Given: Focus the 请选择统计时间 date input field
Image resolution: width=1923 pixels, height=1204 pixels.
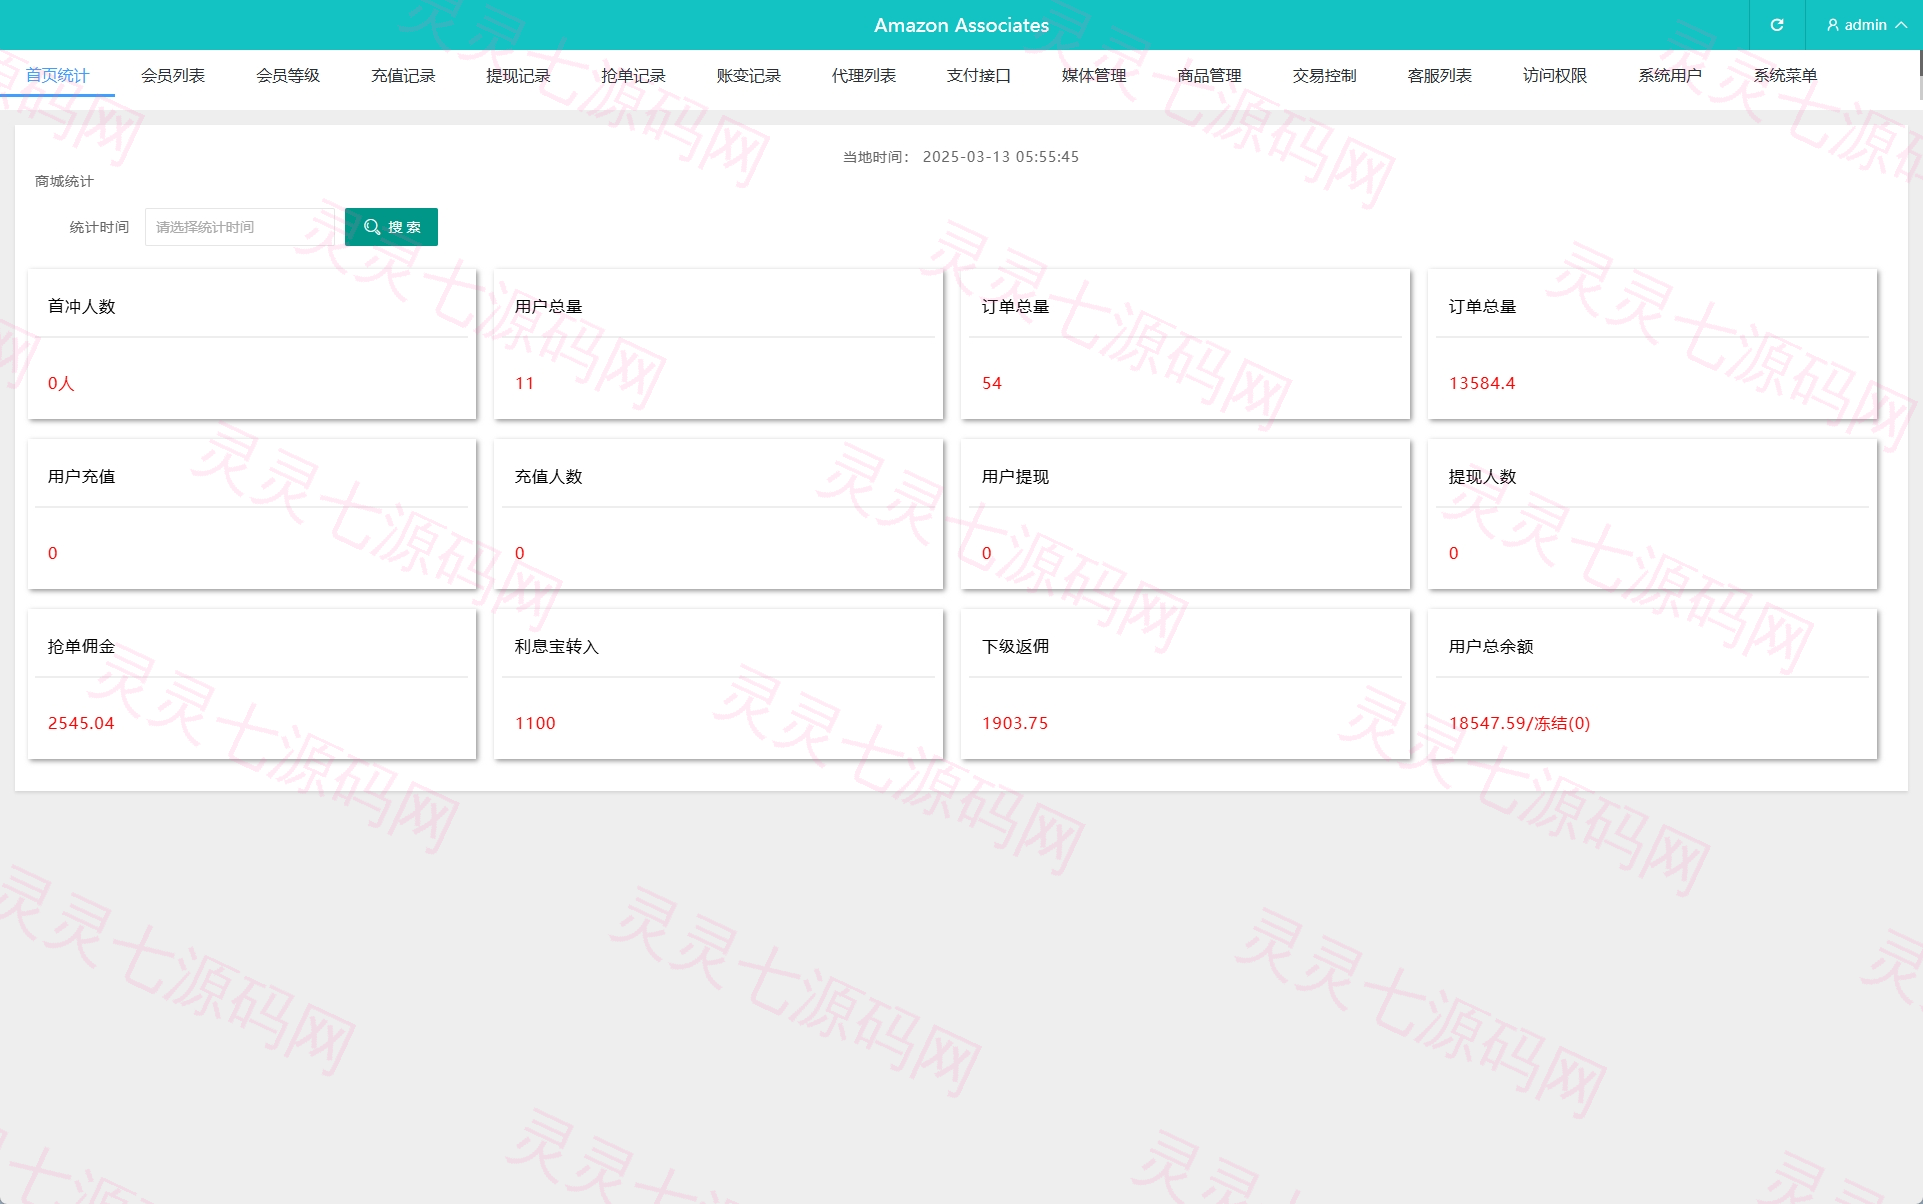Looking at the screenshot, I should click(240, 227).
